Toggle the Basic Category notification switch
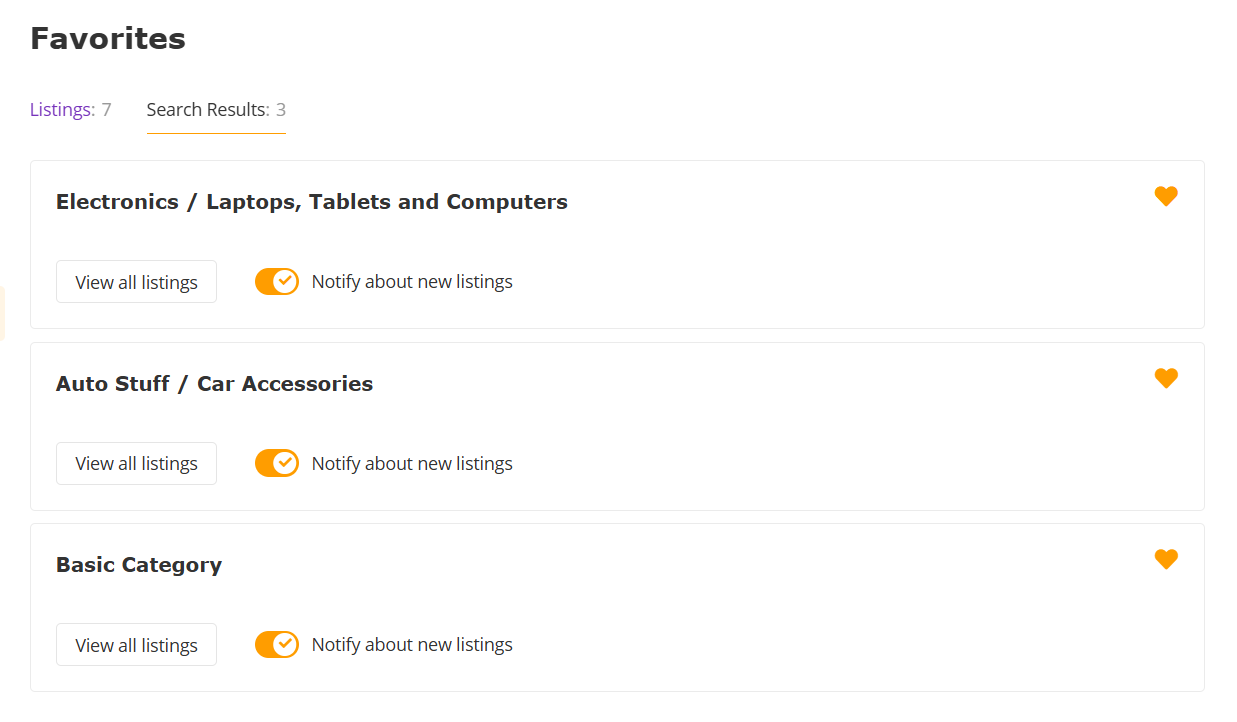 (277, 645)
